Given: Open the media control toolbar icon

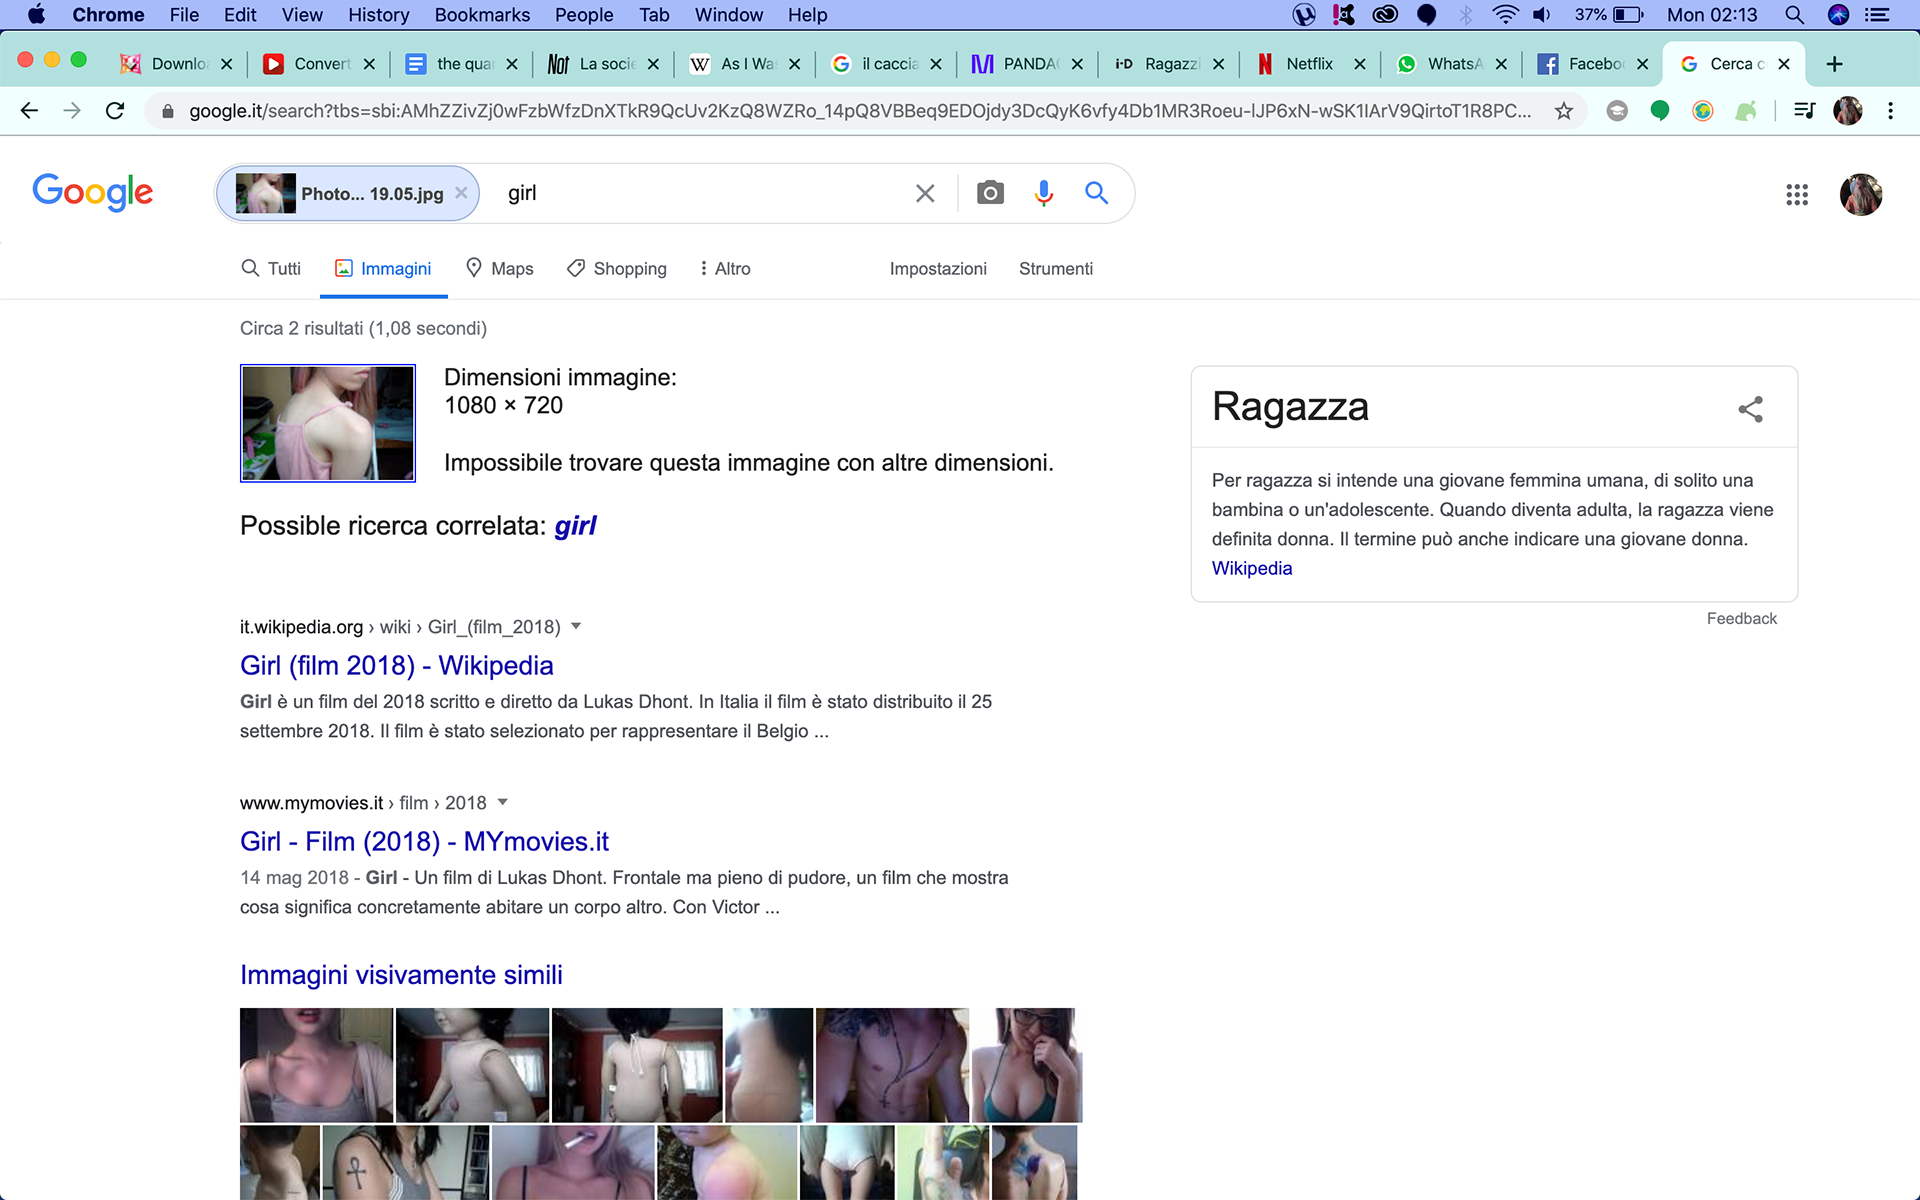Looking at the screenshot, I should click(x=1804, y=111).
